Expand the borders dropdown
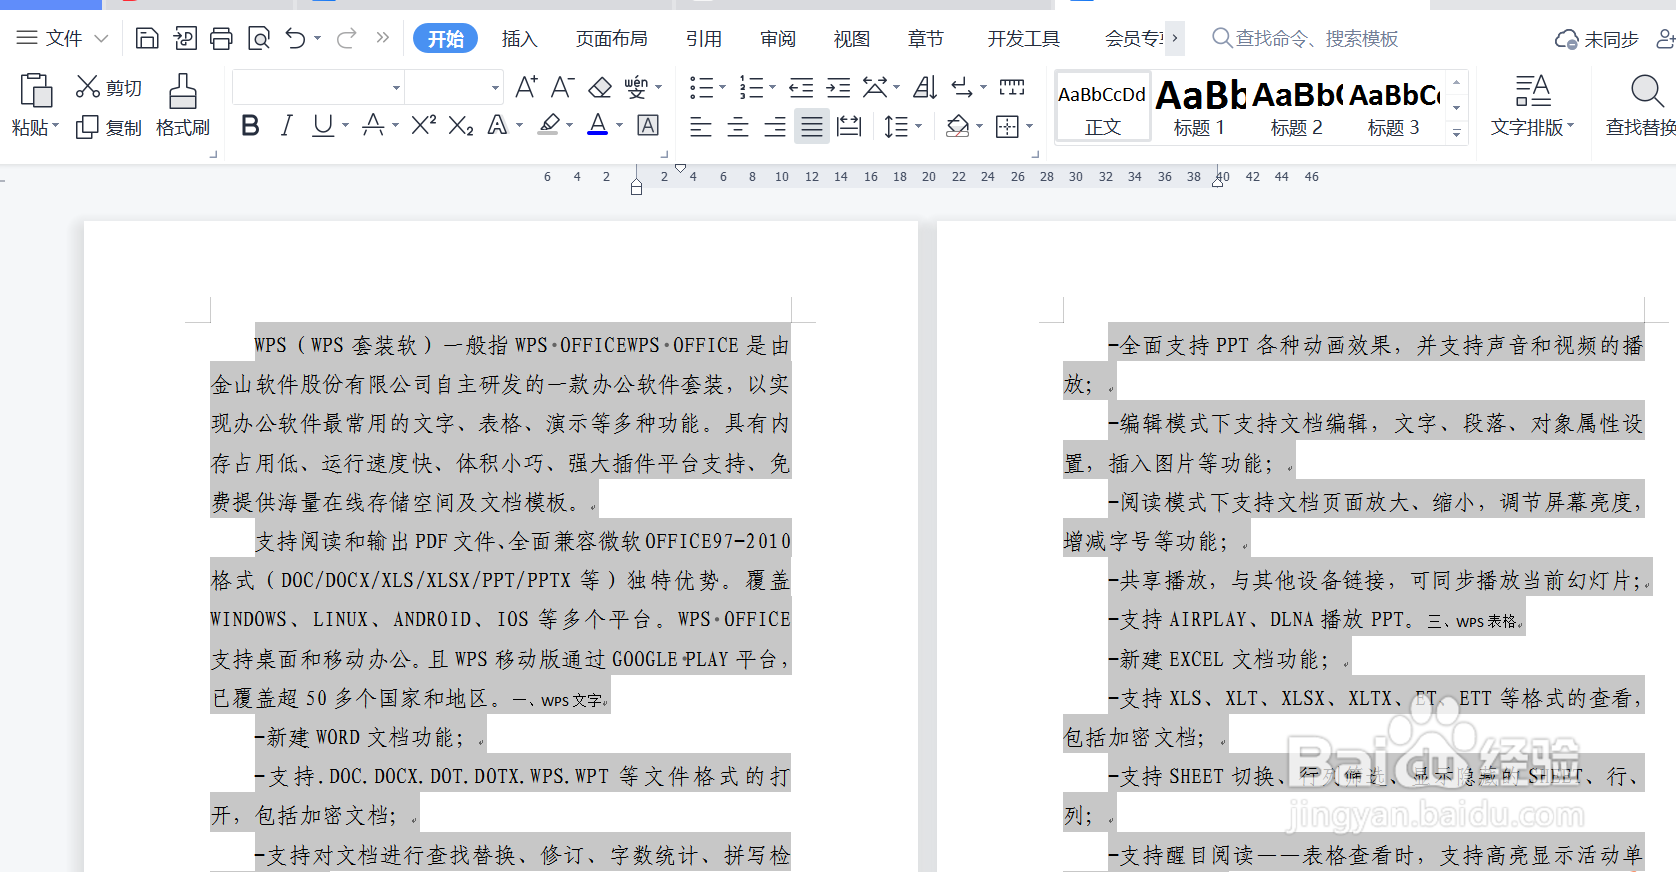Screen dimensions: 1676x872 click(1029, 126)
